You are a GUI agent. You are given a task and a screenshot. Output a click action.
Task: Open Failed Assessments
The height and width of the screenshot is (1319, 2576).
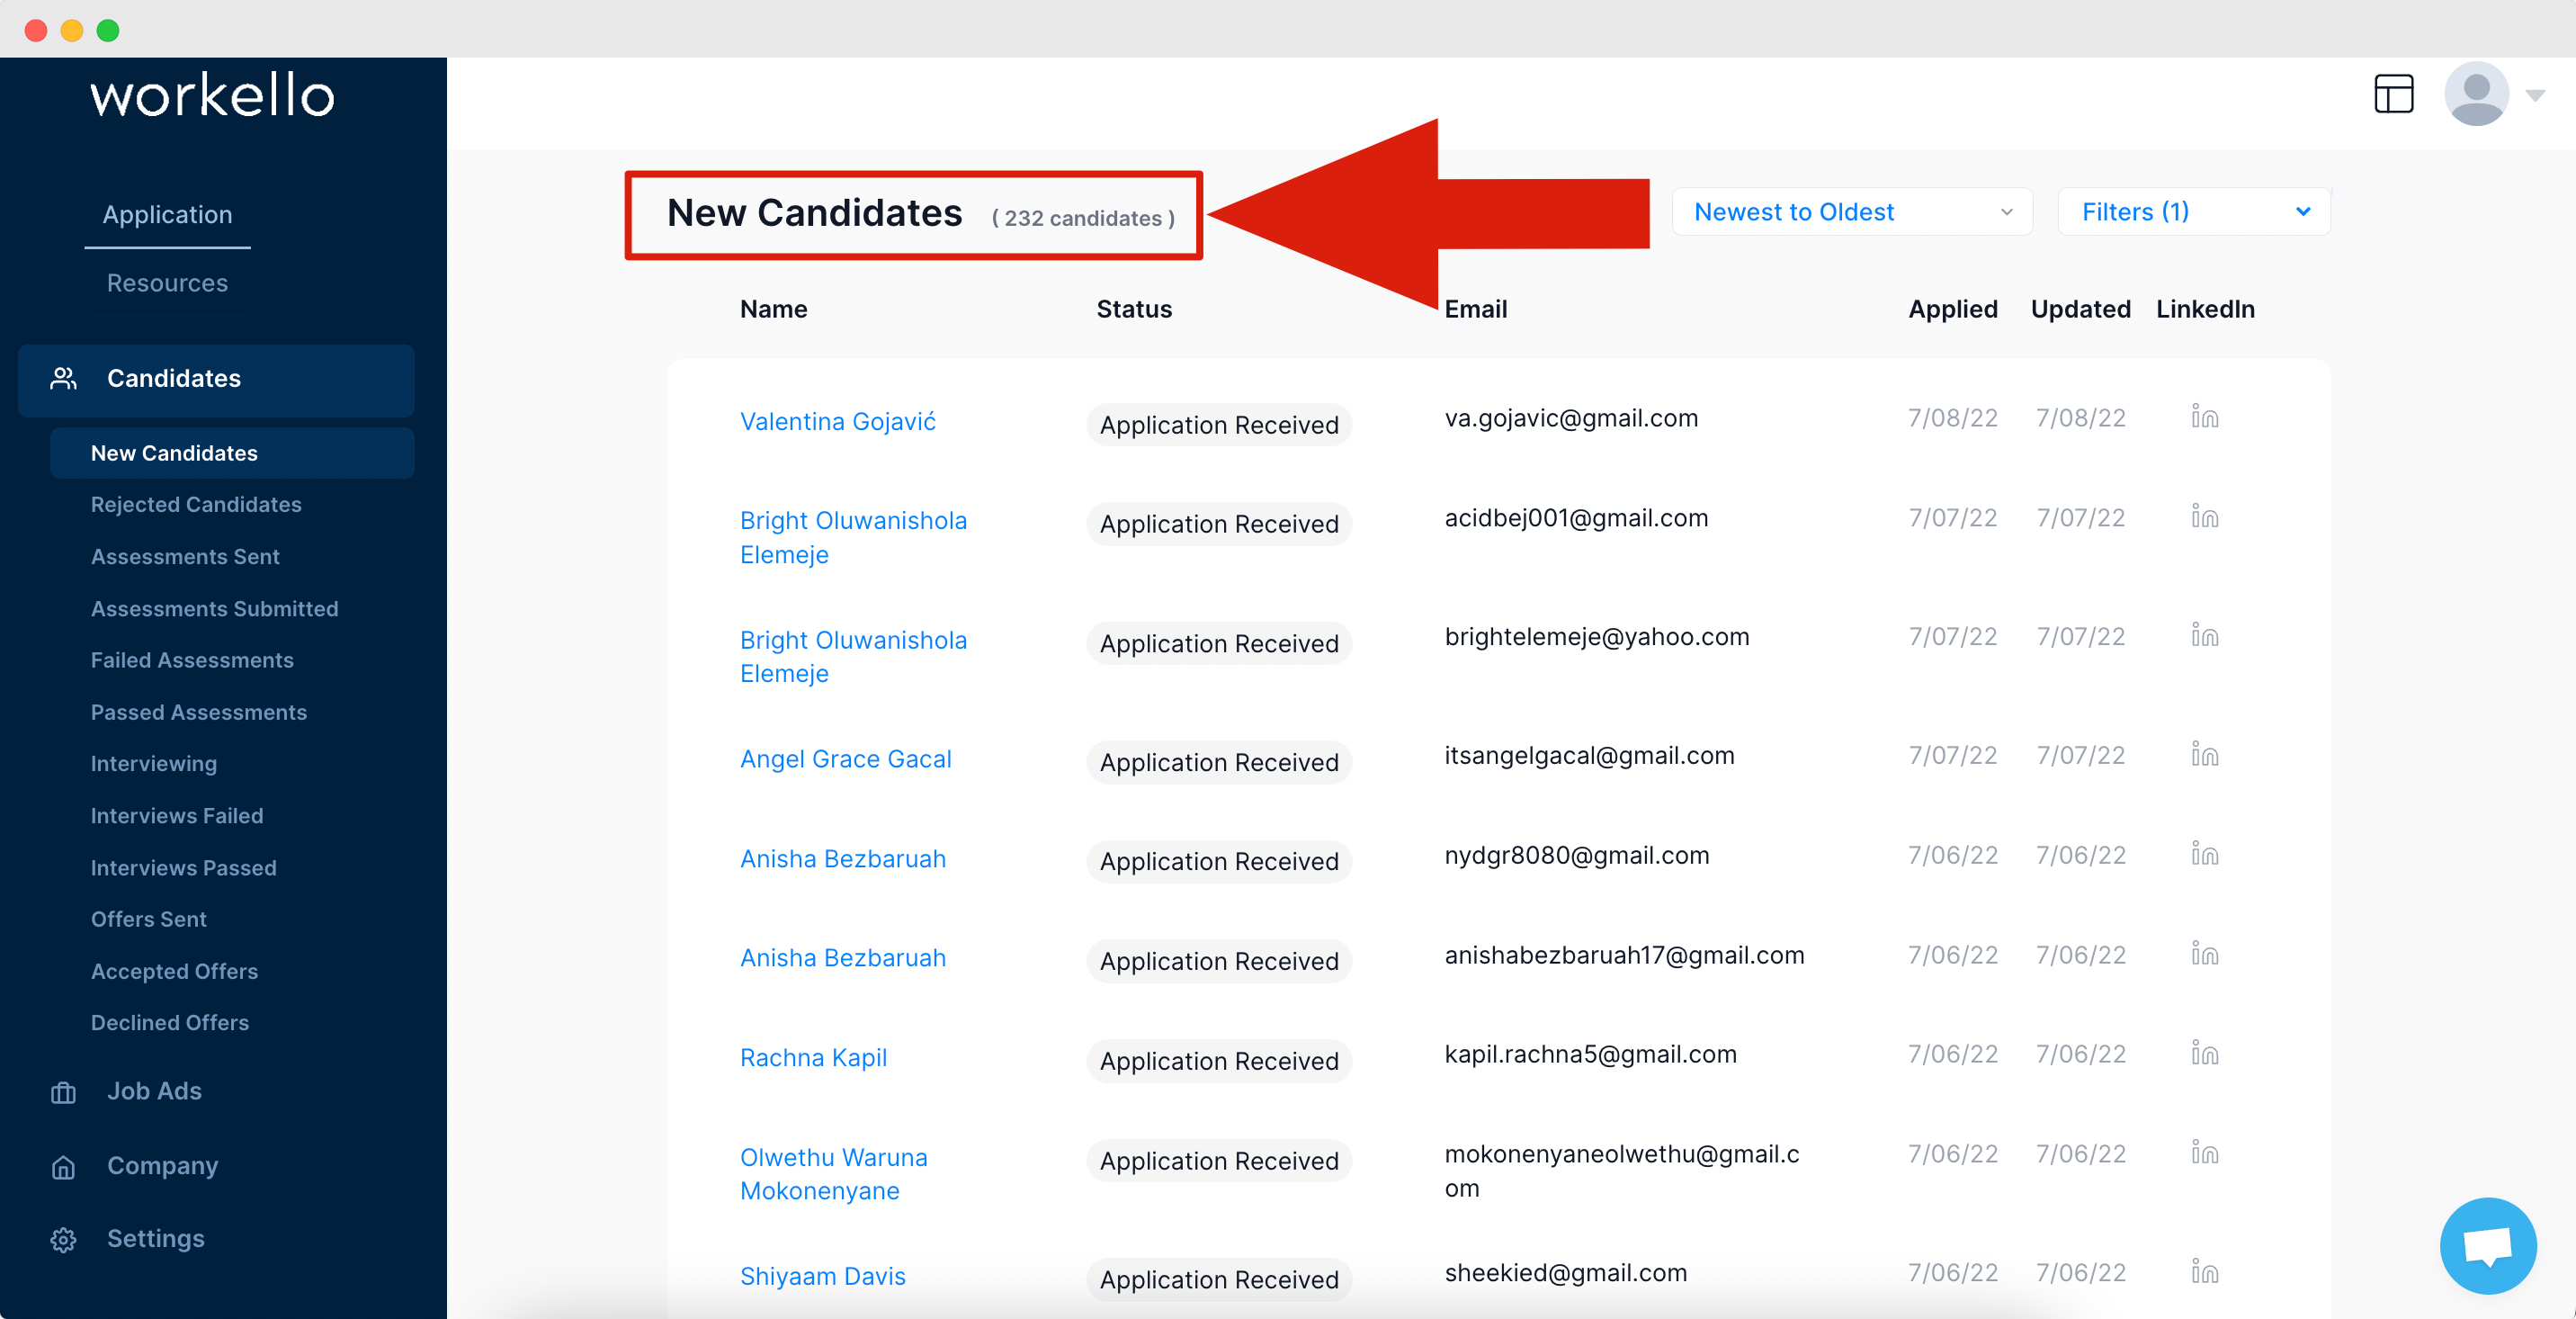[192, 660]
